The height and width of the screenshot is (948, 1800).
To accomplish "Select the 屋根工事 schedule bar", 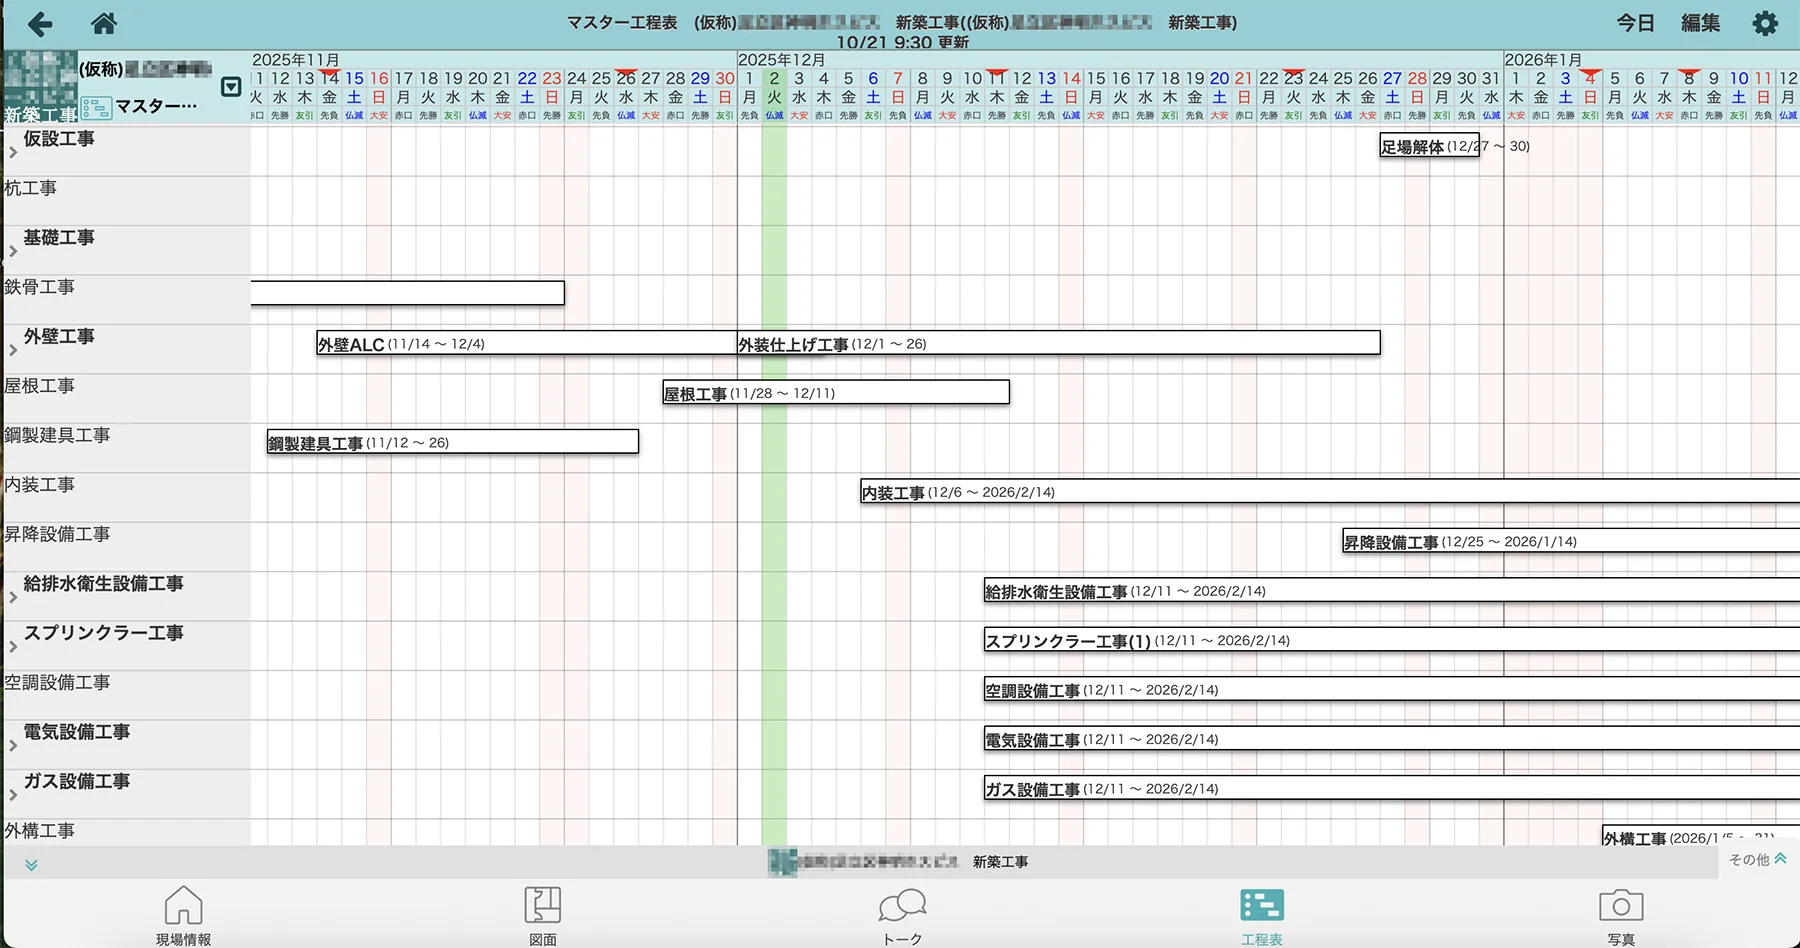I will click(x=835, y=393).
